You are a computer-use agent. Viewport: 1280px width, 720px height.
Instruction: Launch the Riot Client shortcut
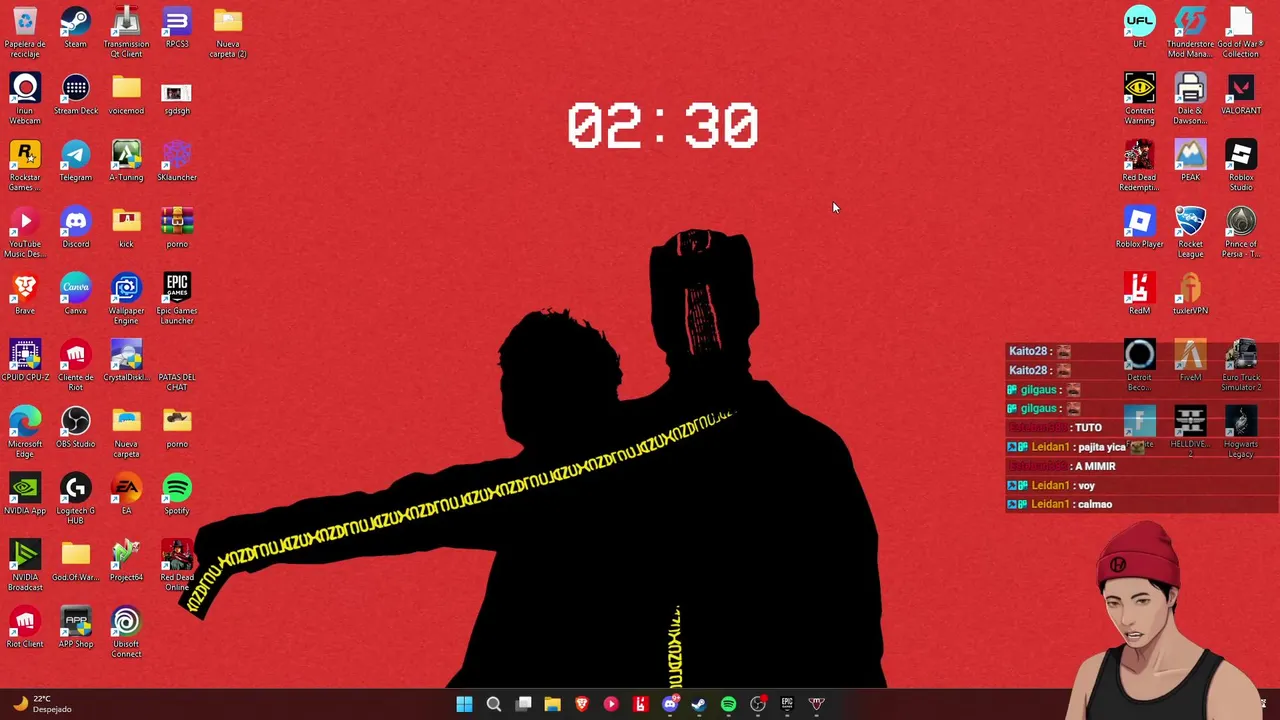(25, 627)
